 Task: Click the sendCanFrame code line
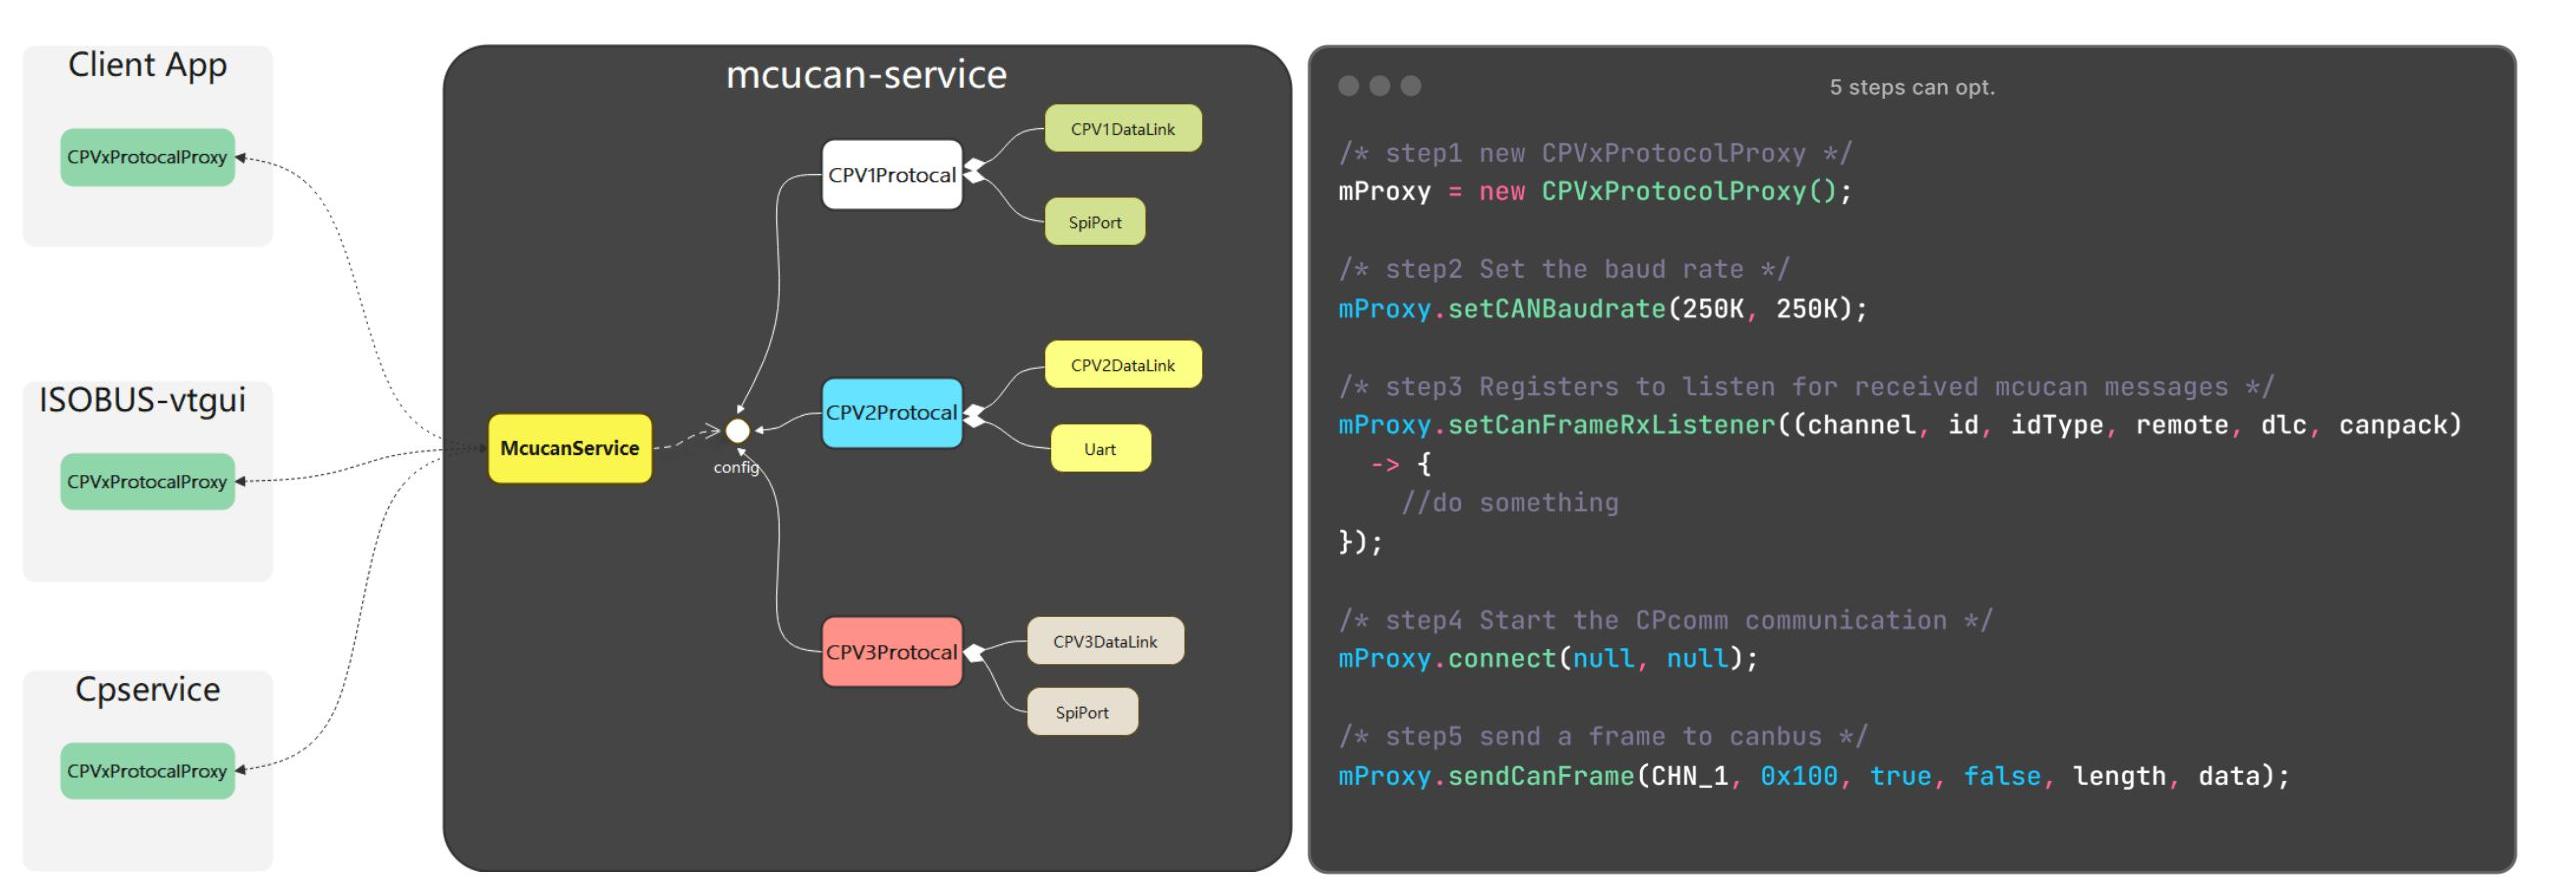pyautogui.click(x=1814, y=776)
